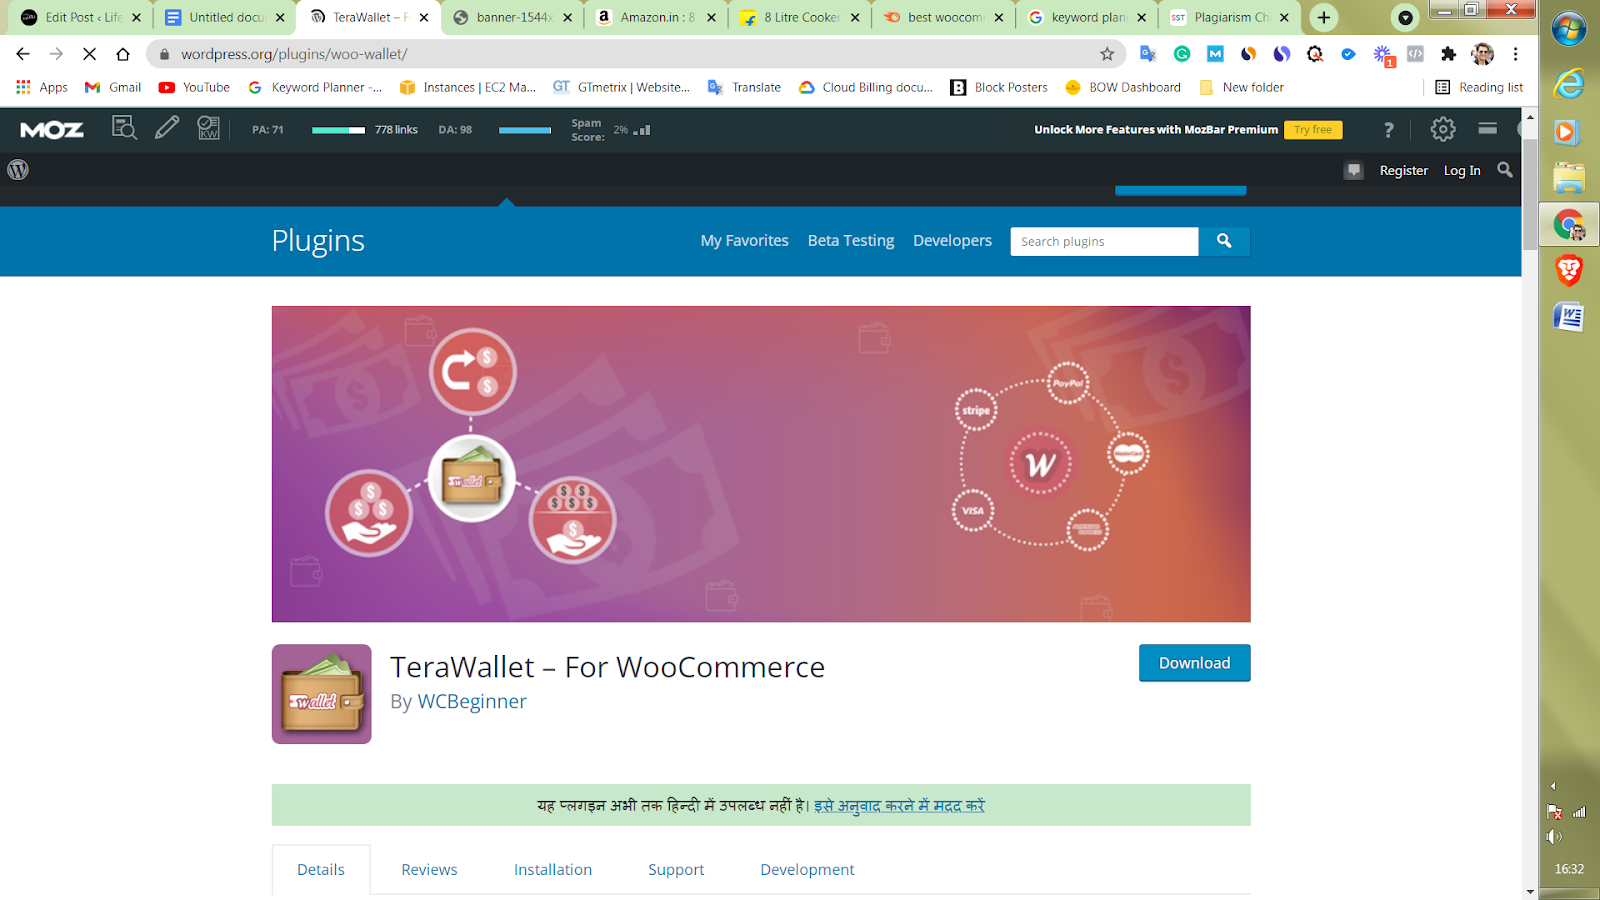Viewport: 1600px width, 900px height.
Task: Toggle the MozBar dock position icon
Action: click(x=1488, y=129)
